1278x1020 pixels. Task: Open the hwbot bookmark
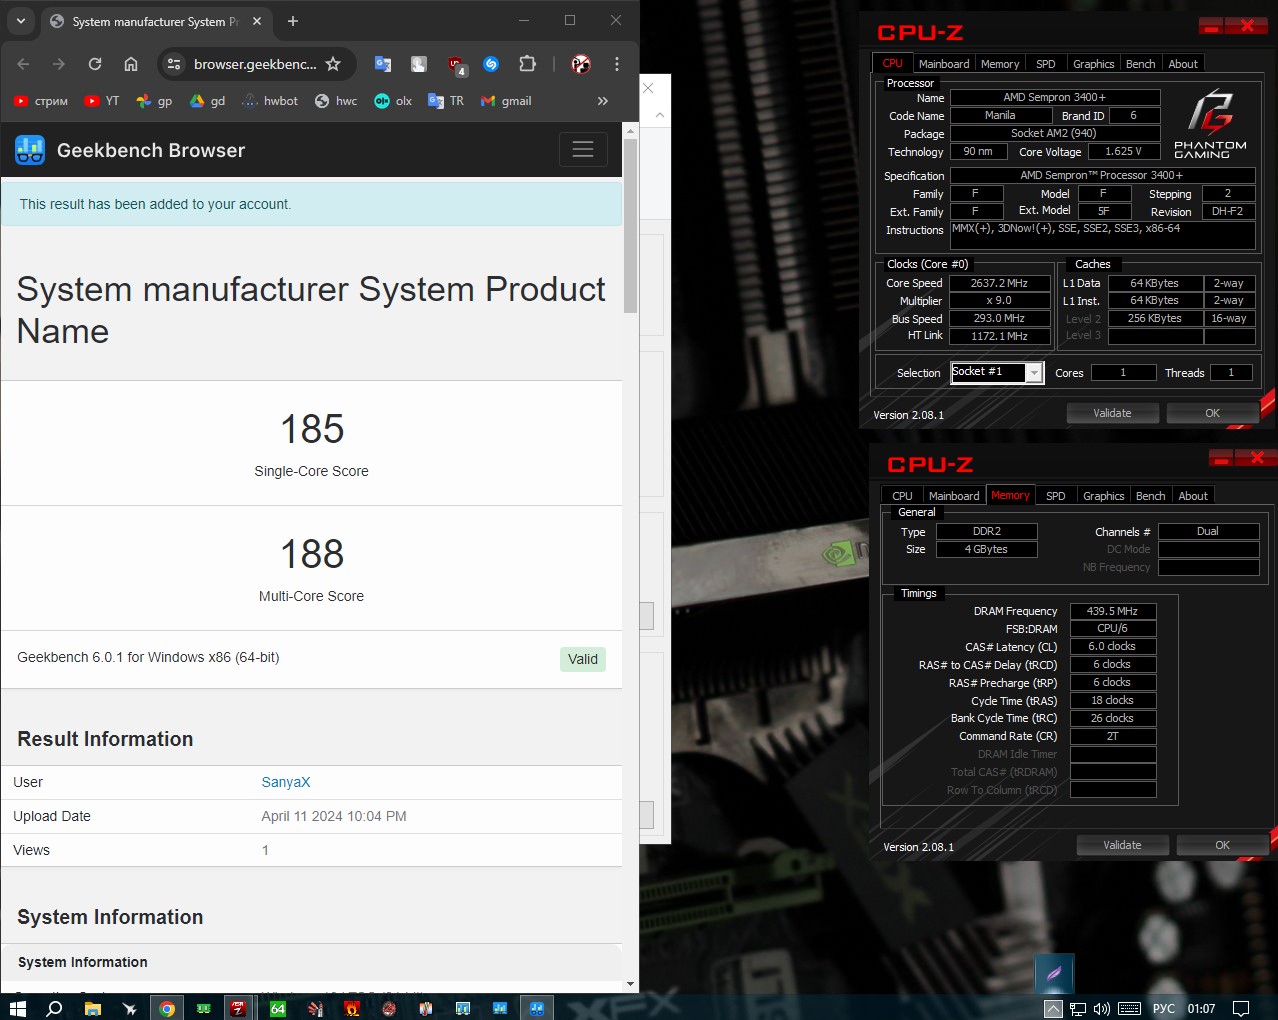click(270, 101)
